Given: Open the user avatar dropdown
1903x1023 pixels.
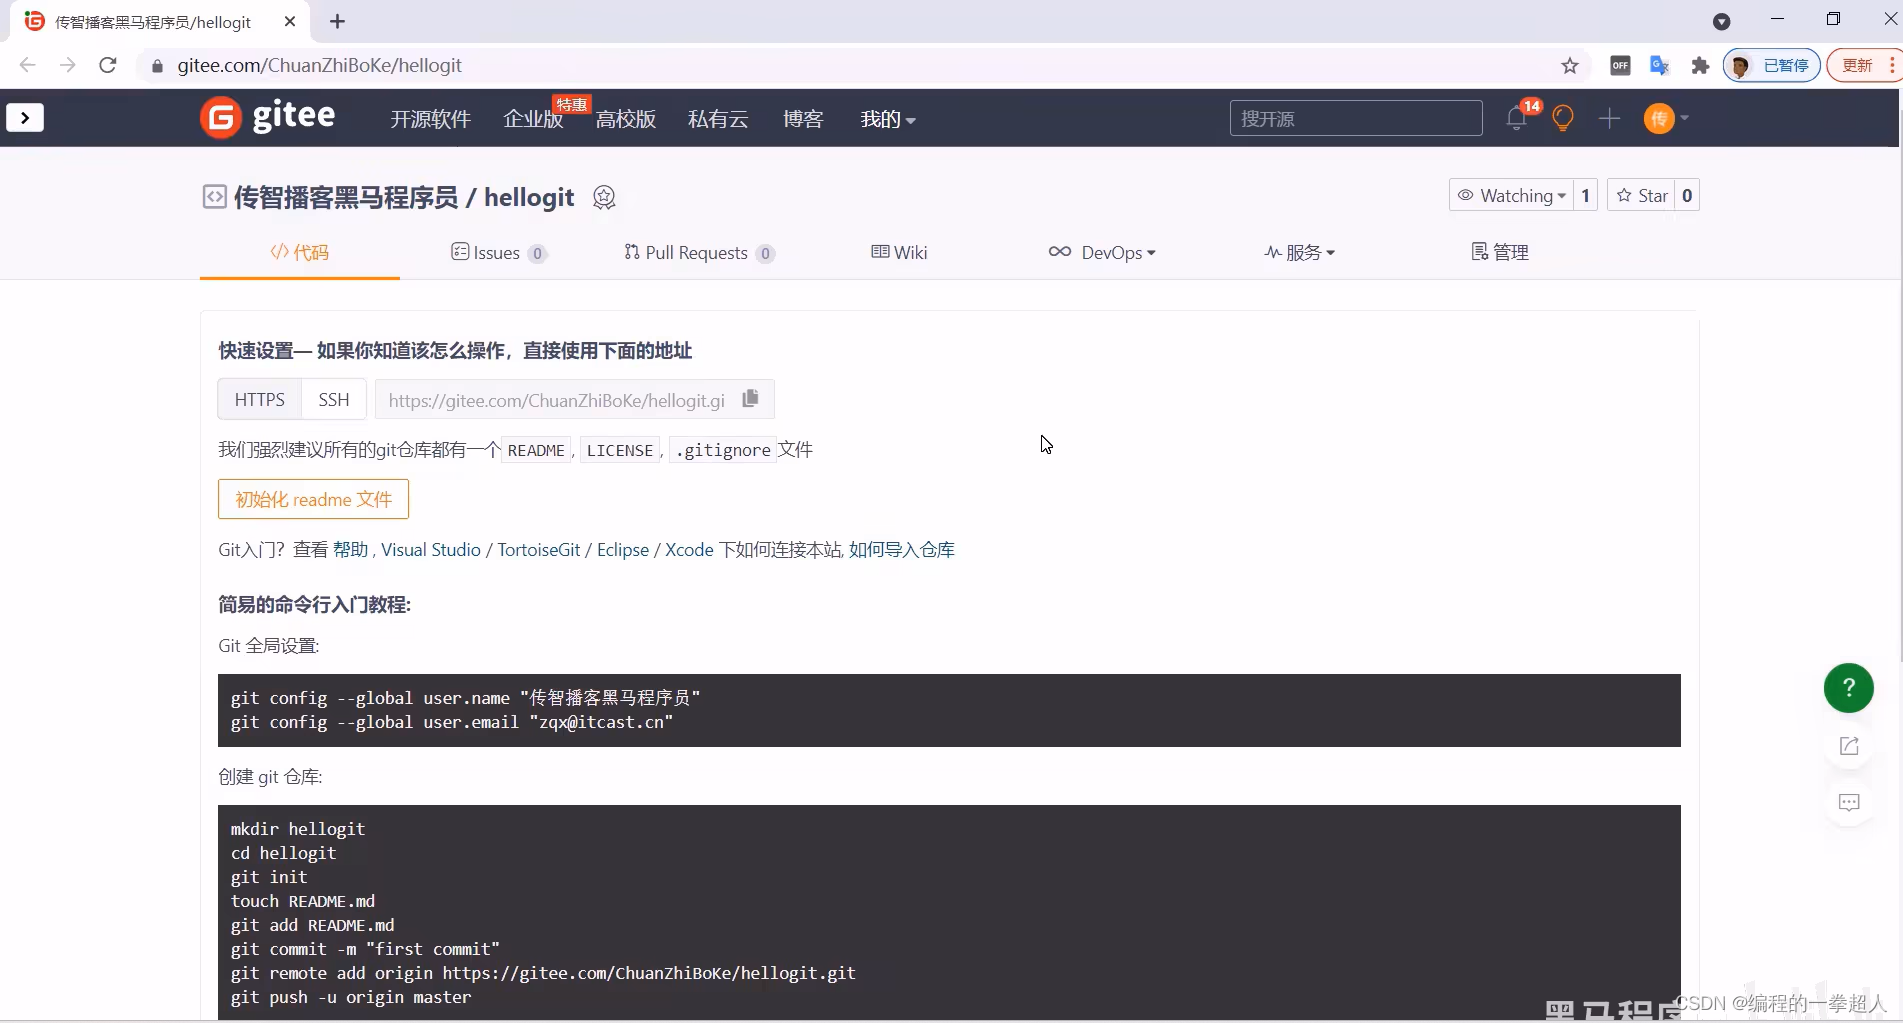Looking at the screenshot, I should (x=1666, y=118).
